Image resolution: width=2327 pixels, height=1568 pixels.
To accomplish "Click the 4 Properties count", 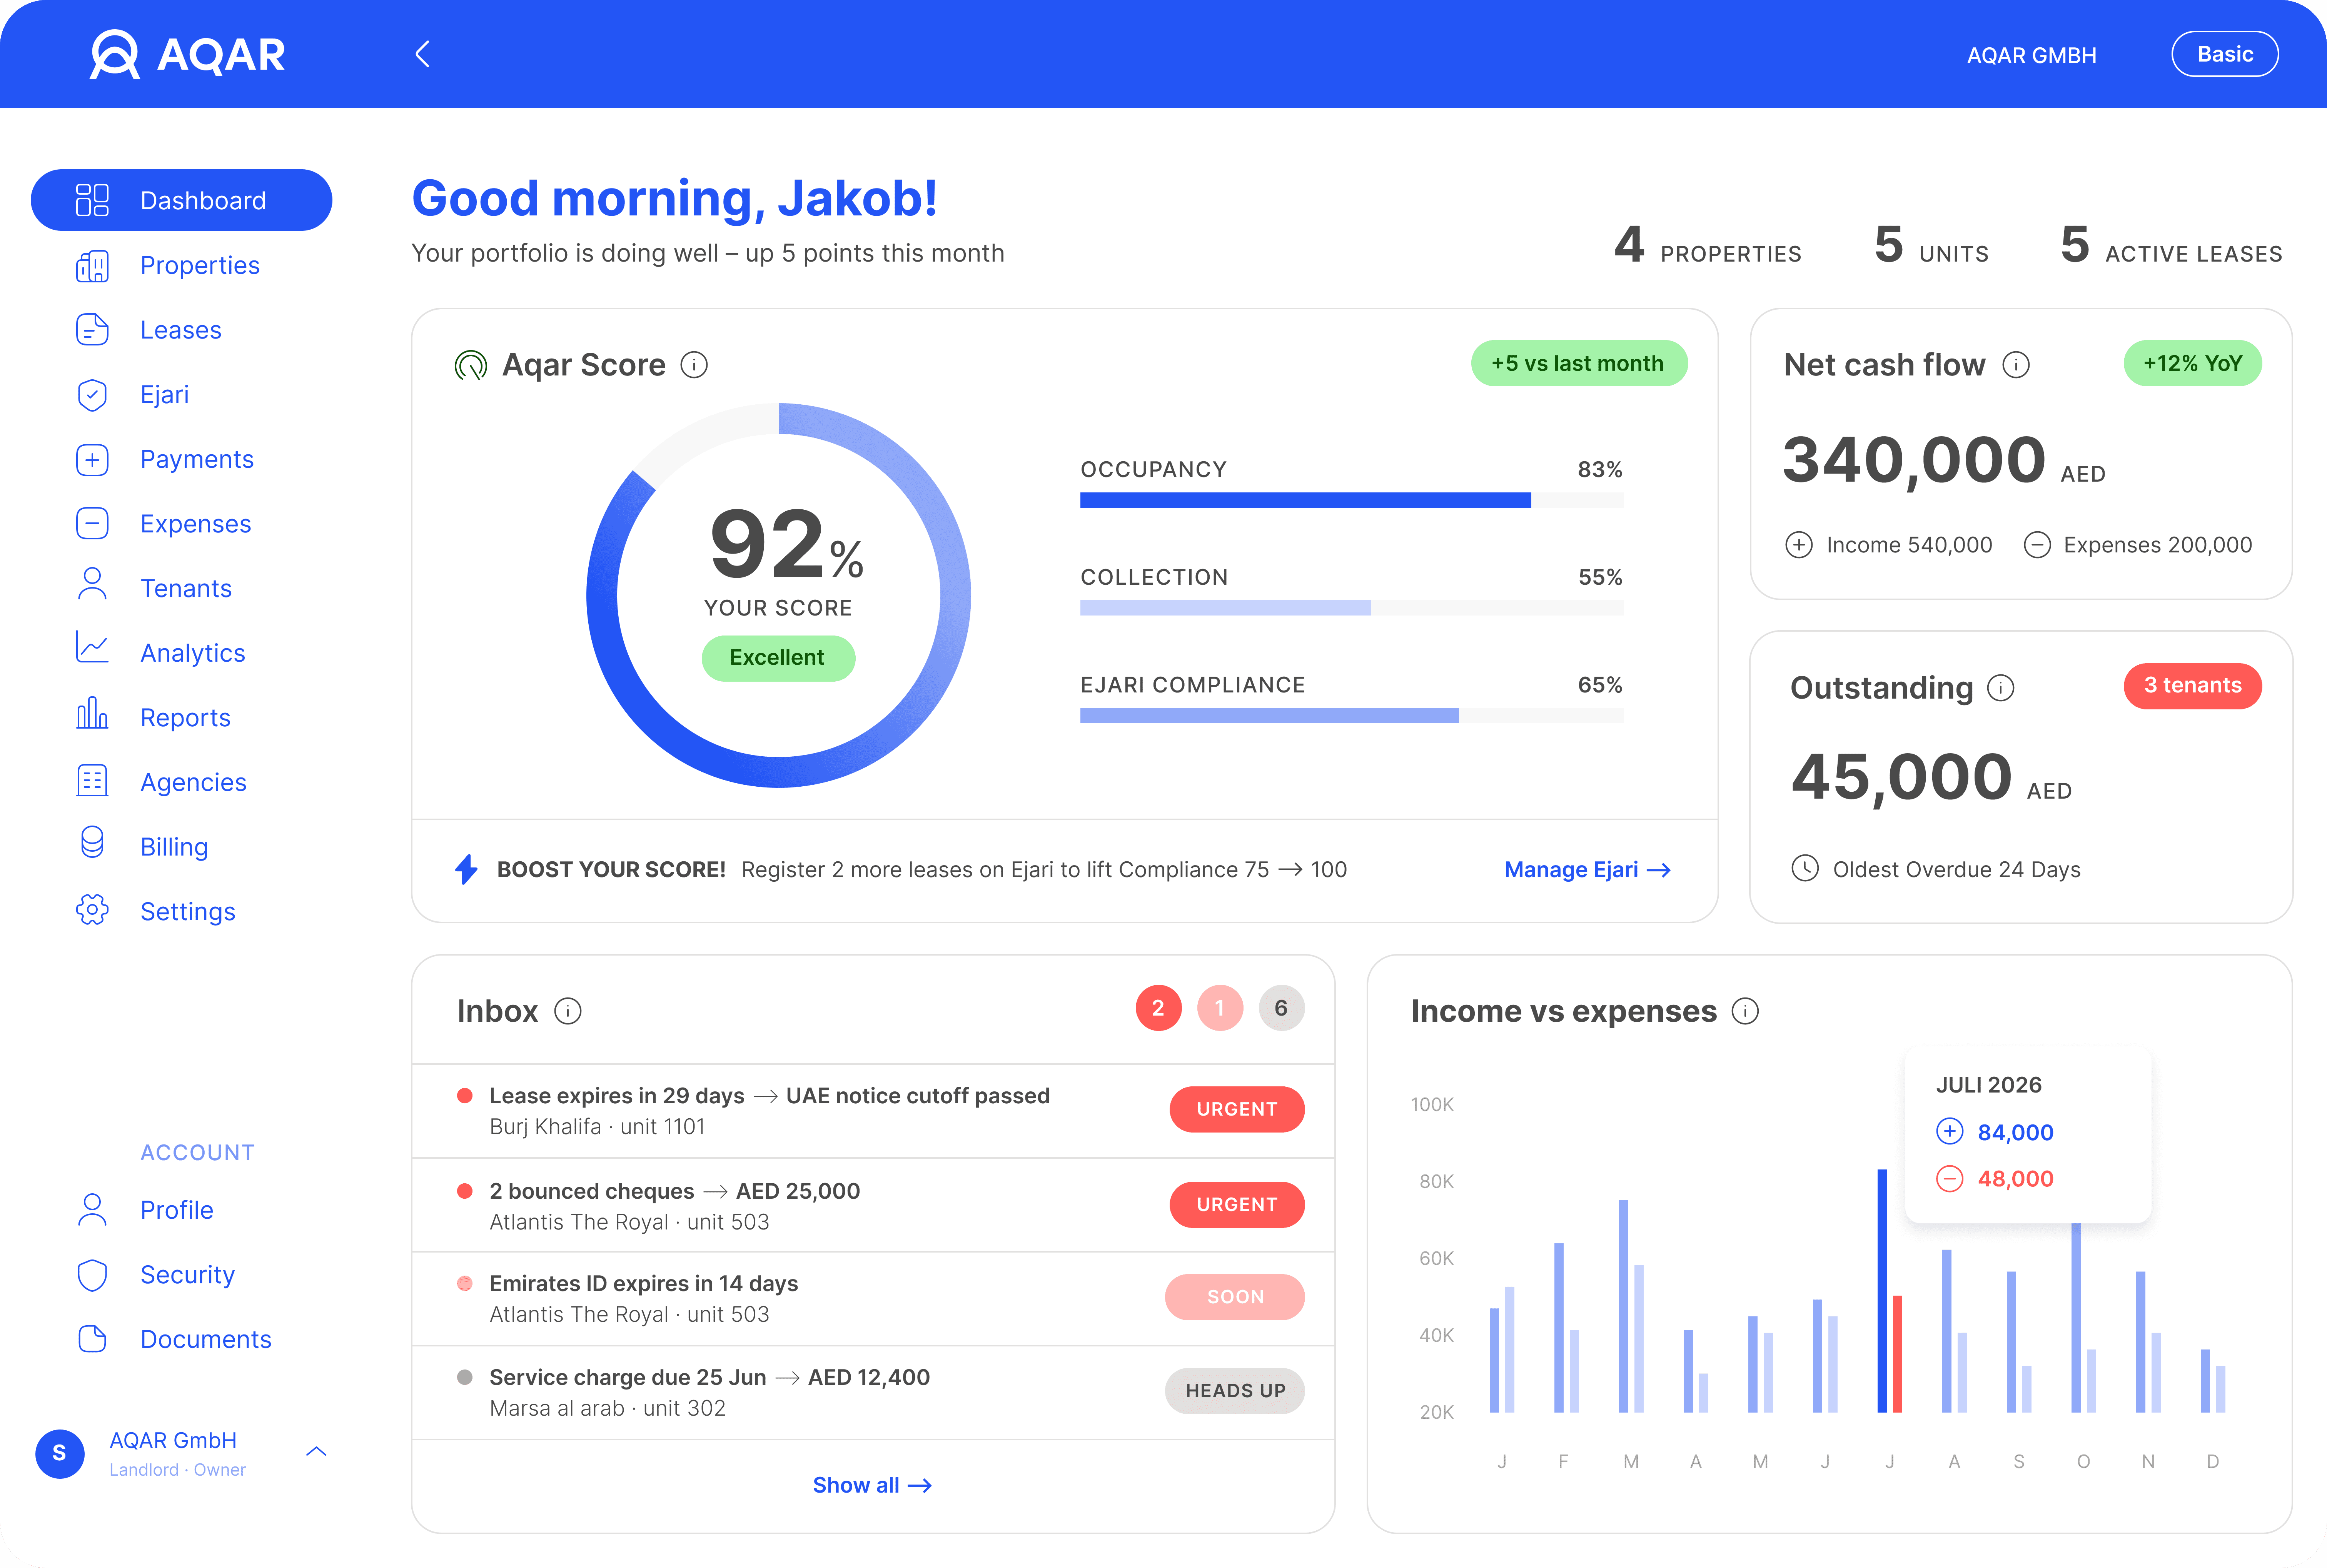I will point(1708,246).
